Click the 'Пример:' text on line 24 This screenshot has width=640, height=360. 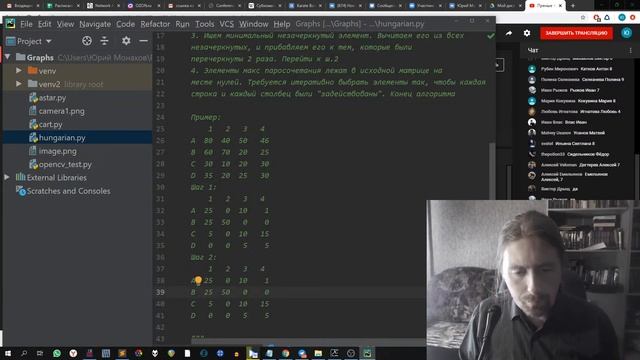(x=206, y=117)
